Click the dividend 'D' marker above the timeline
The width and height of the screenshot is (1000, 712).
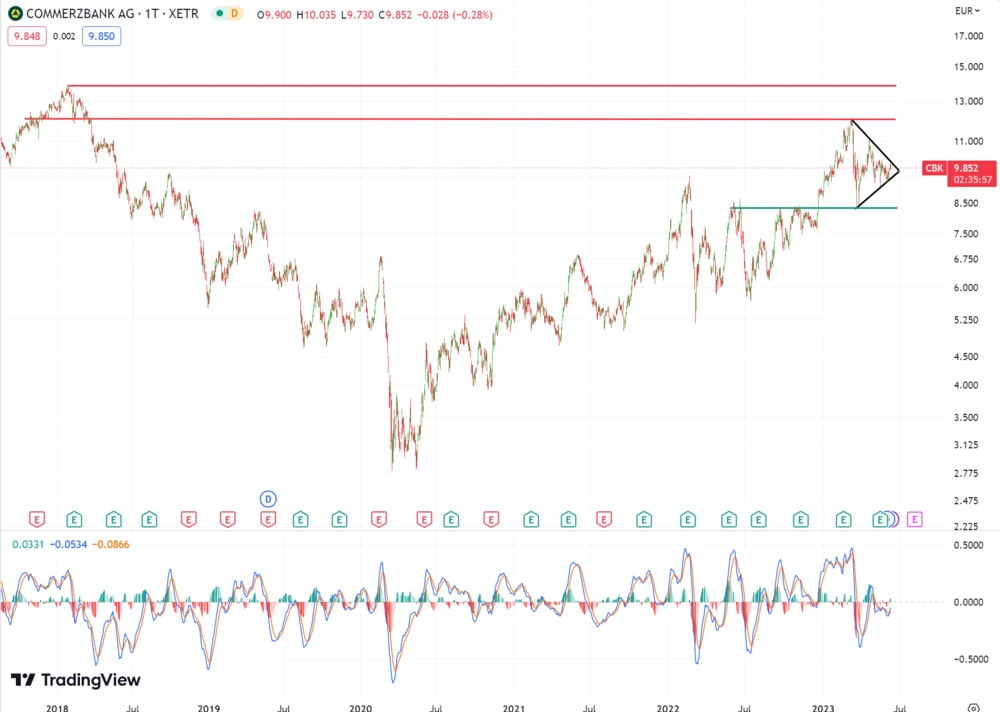(267, 498)
